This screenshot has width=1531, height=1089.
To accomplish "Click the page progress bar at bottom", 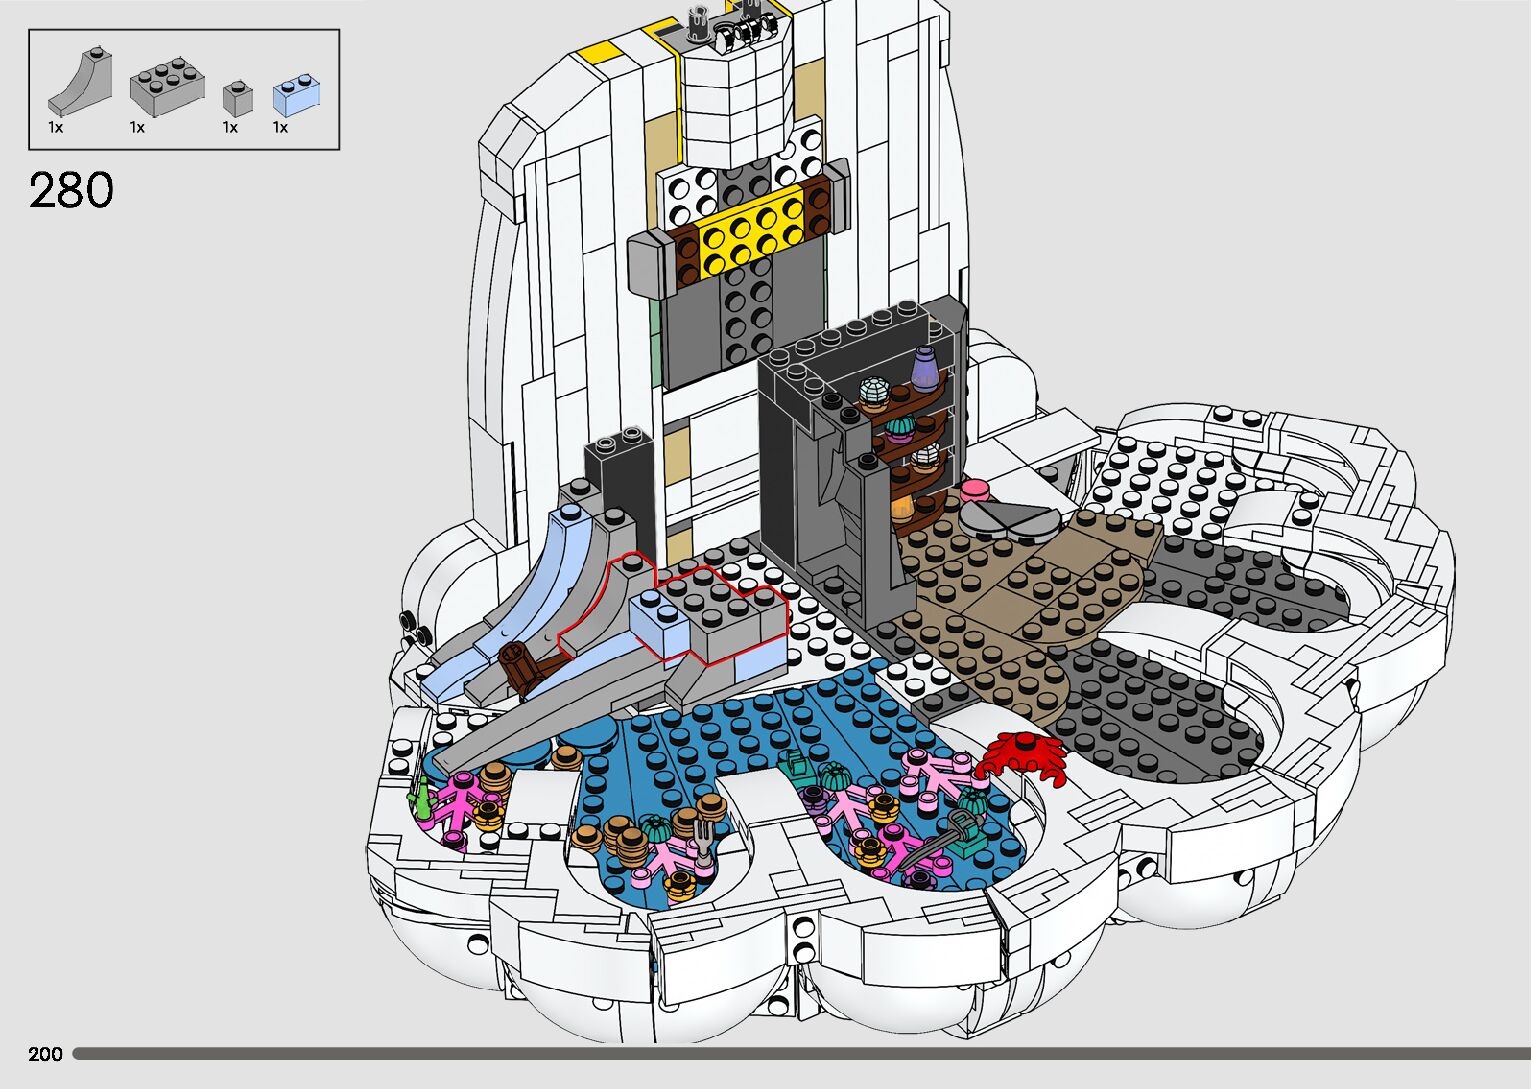I will [800, 1053].
